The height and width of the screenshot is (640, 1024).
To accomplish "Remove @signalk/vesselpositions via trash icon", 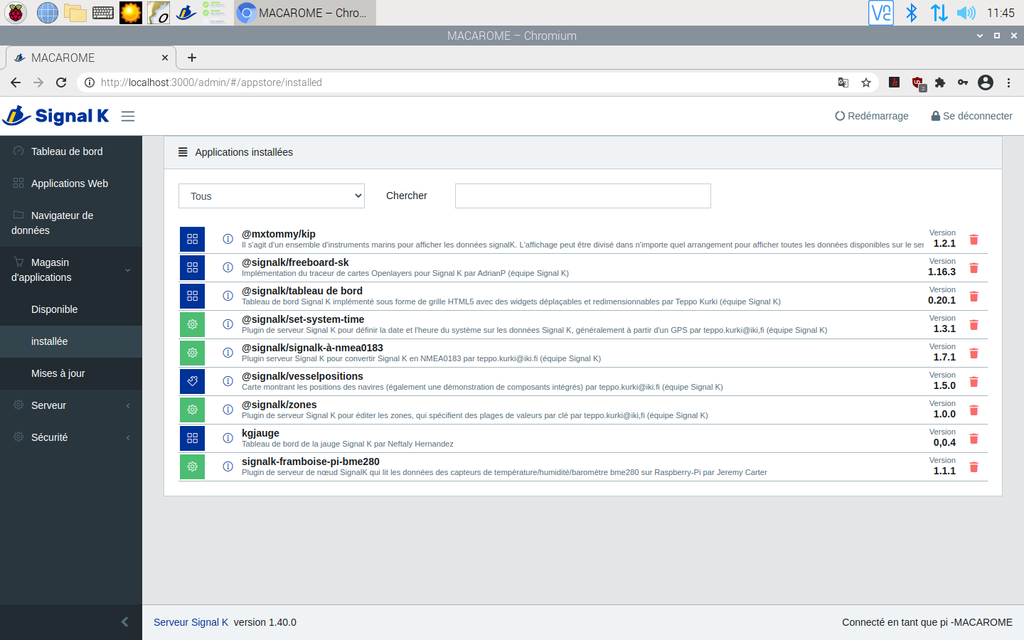I will pyautogui.click(x=974, y=381).
